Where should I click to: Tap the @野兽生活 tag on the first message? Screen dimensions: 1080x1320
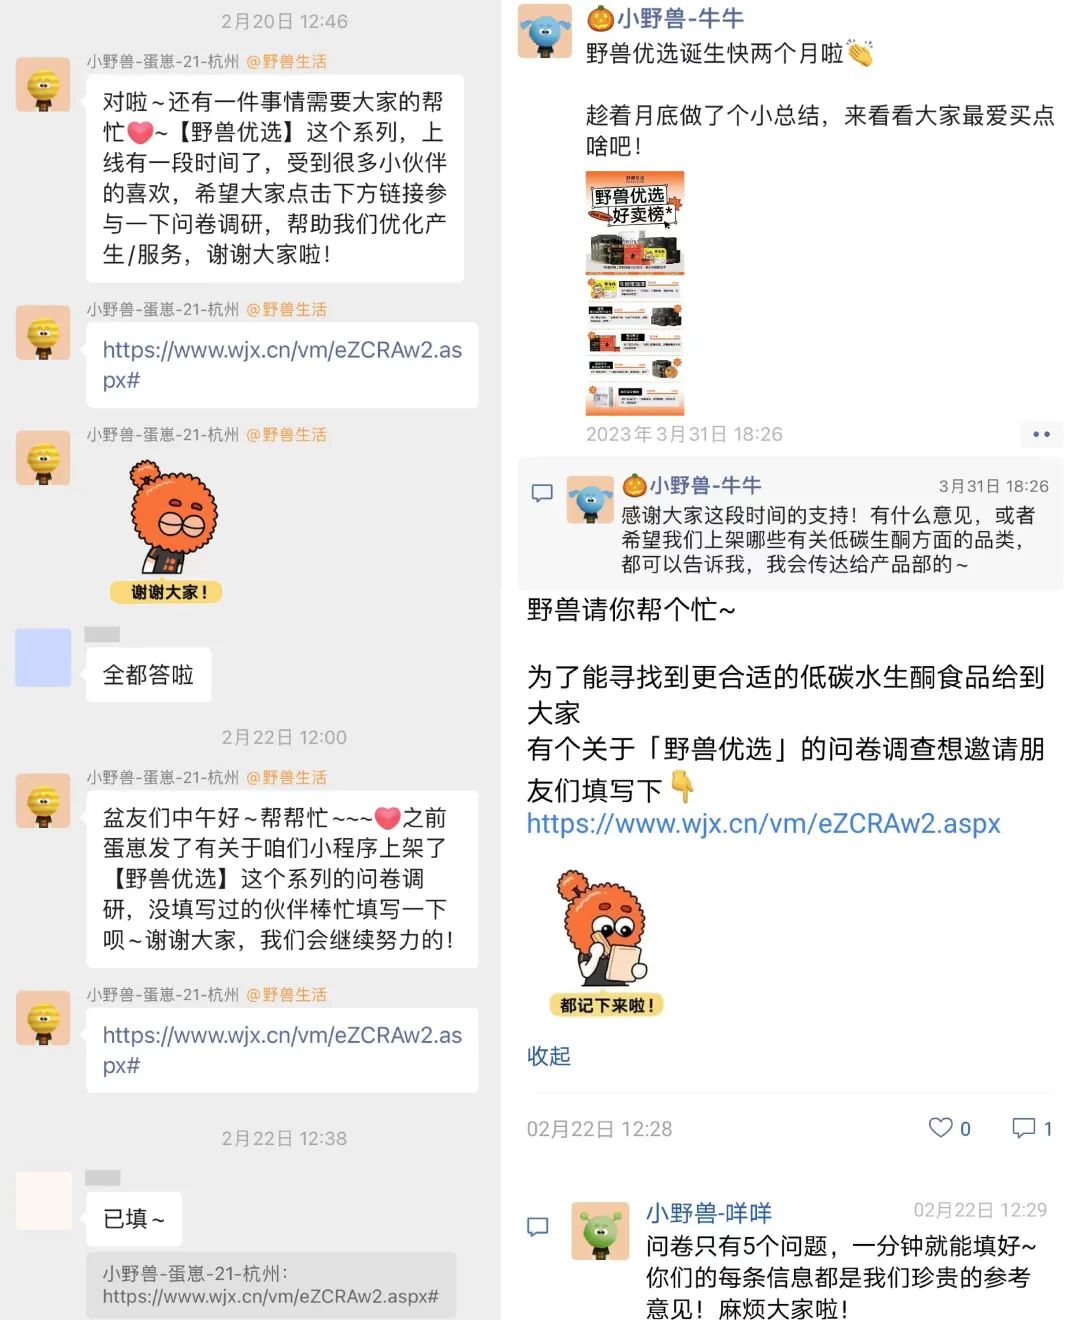click(x=287, y=62)
